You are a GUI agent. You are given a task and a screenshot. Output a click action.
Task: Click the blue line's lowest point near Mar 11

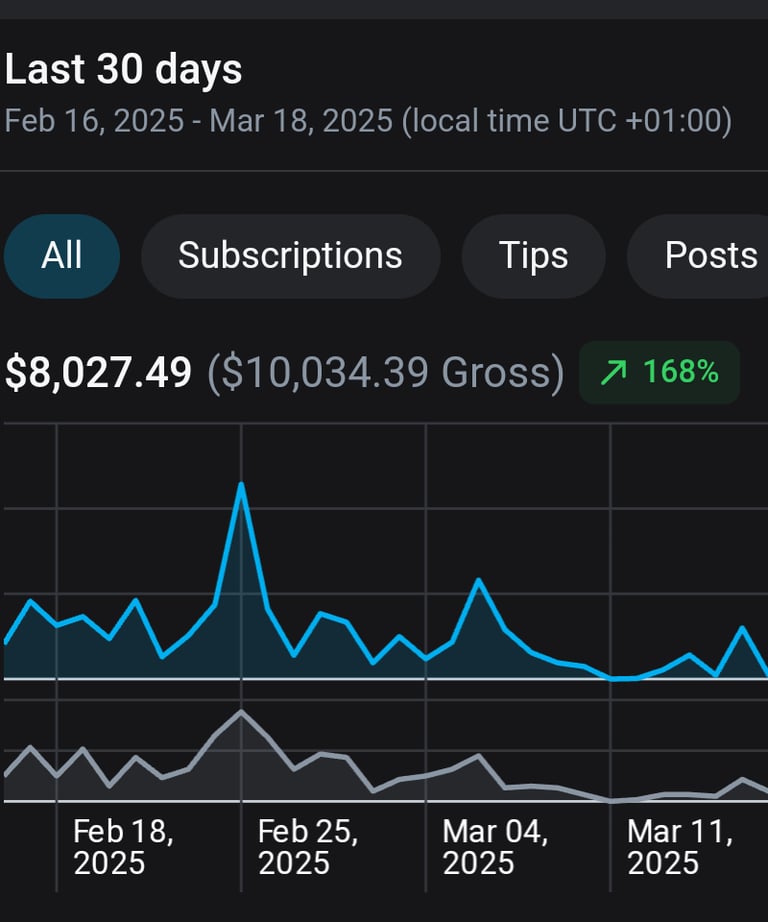(614, 678)
